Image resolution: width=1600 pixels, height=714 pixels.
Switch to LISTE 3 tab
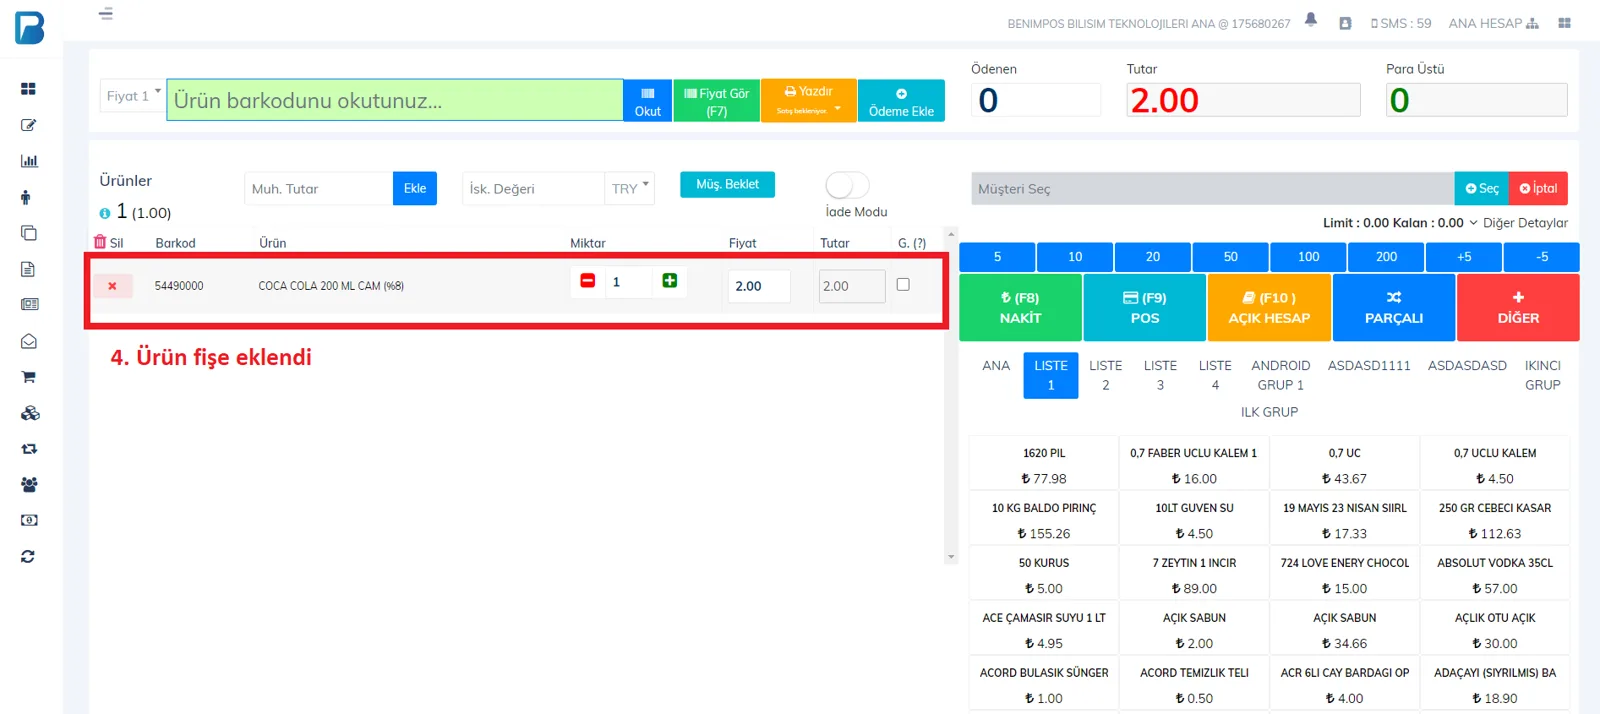(x=1160, y=375)
